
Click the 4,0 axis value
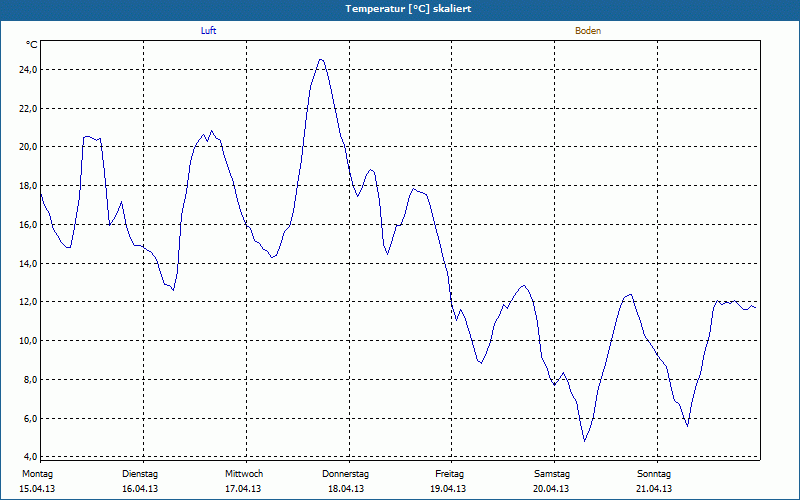30,456
